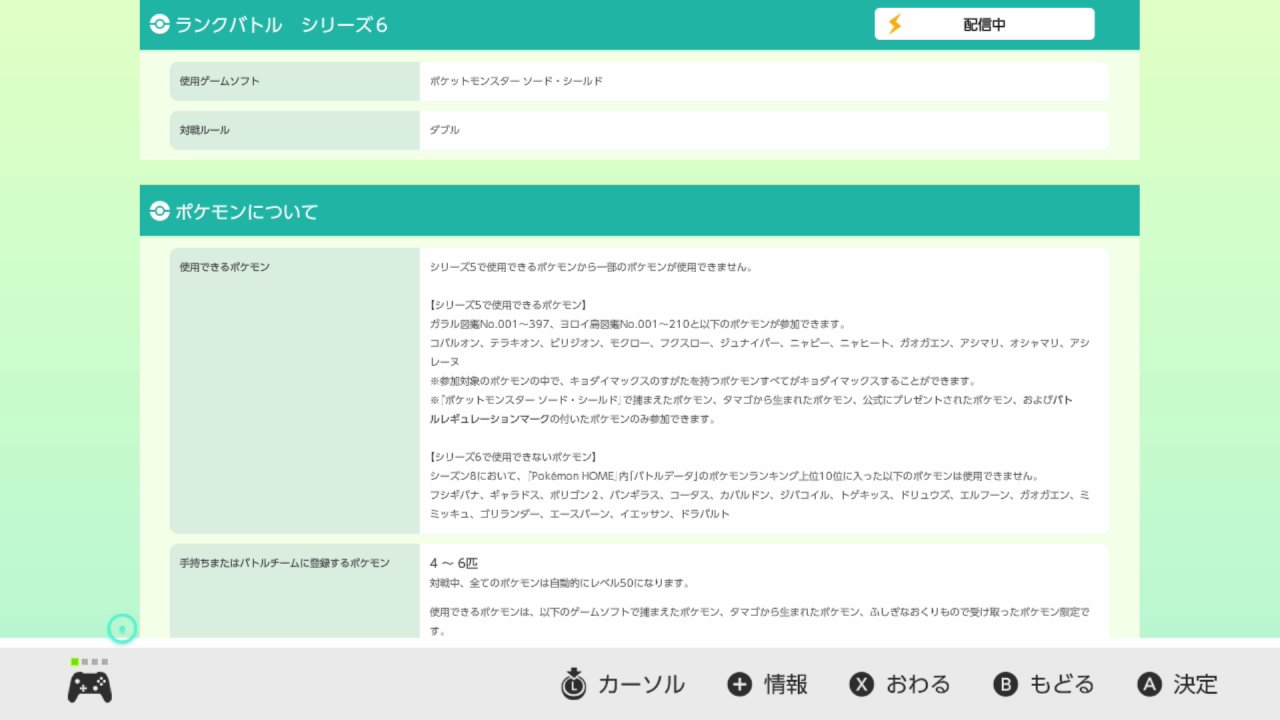Click the カーソル label
The height and width of the screenshot is (720, 1280).
click(641, 684)
